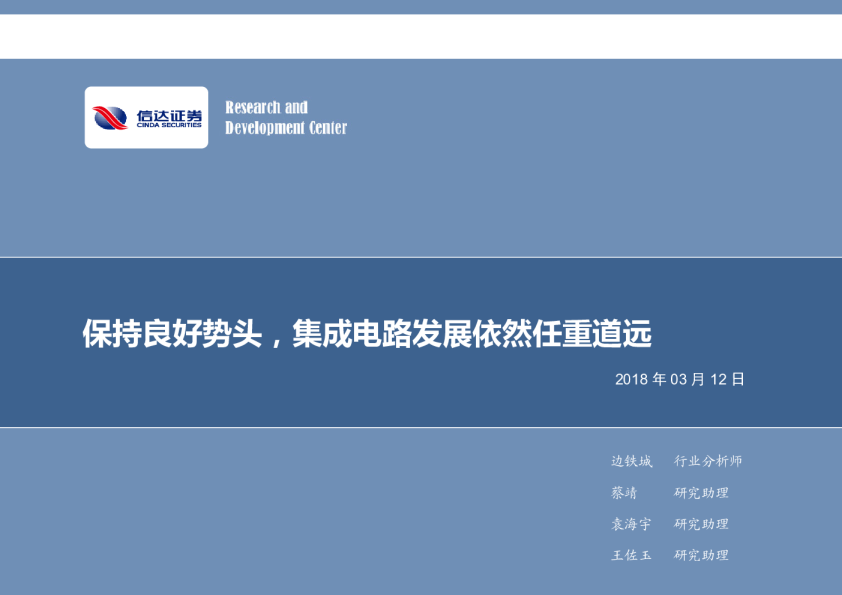Click the 行业分析师 role label
This screenshot has width=842, height=595.
pos(708,461)
